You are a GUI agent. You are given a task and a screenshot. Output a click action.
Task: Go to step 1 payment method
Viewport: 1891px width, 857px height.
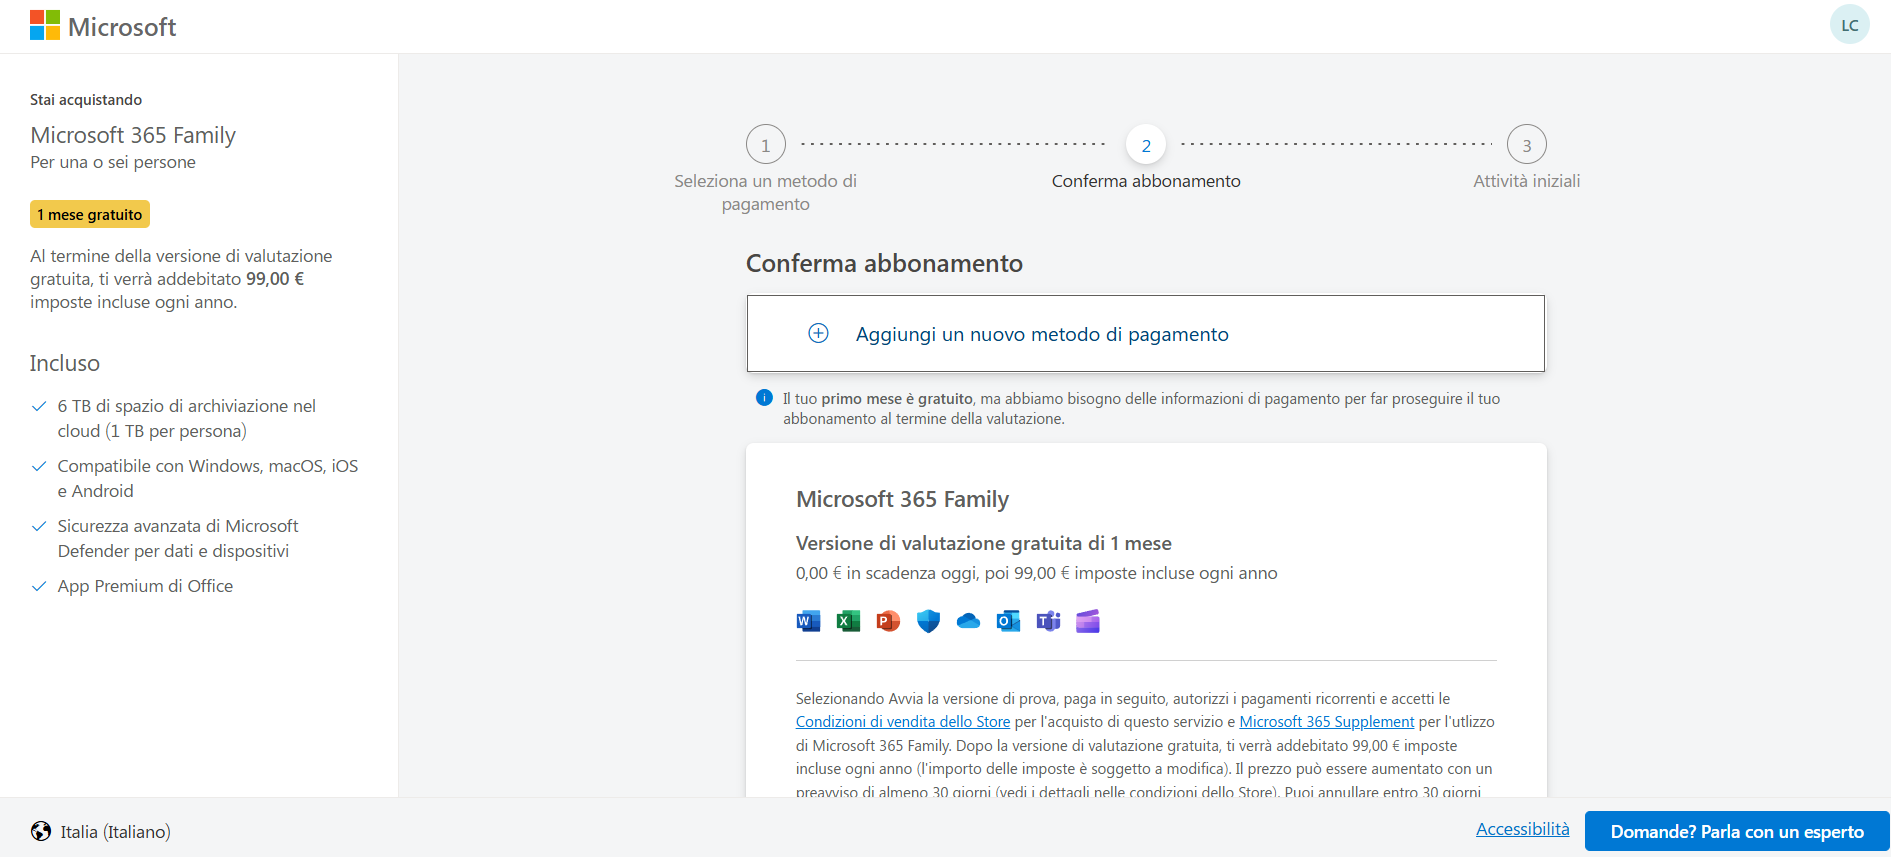pyautogui.click(x=766, y=145)
